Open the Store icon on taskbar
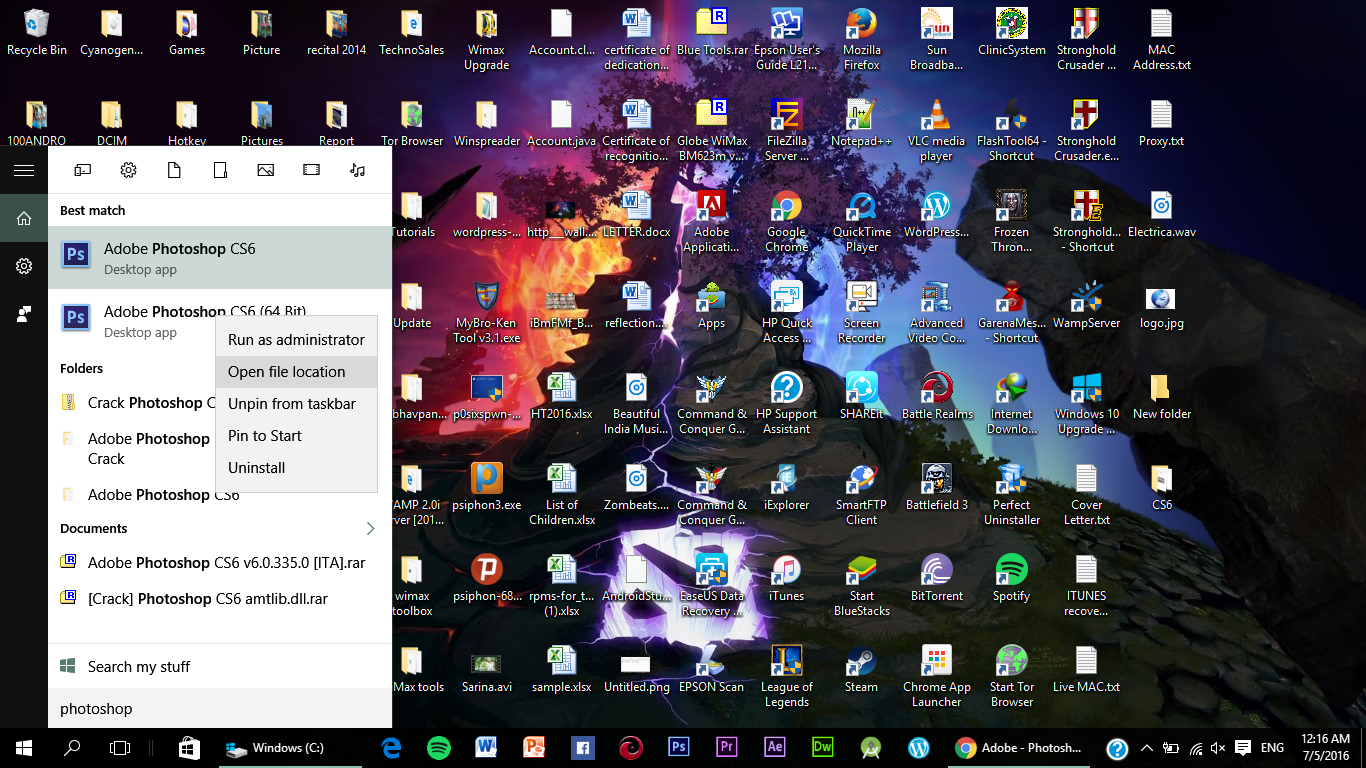Screen dimensions: 1366x768 (188, 748)
